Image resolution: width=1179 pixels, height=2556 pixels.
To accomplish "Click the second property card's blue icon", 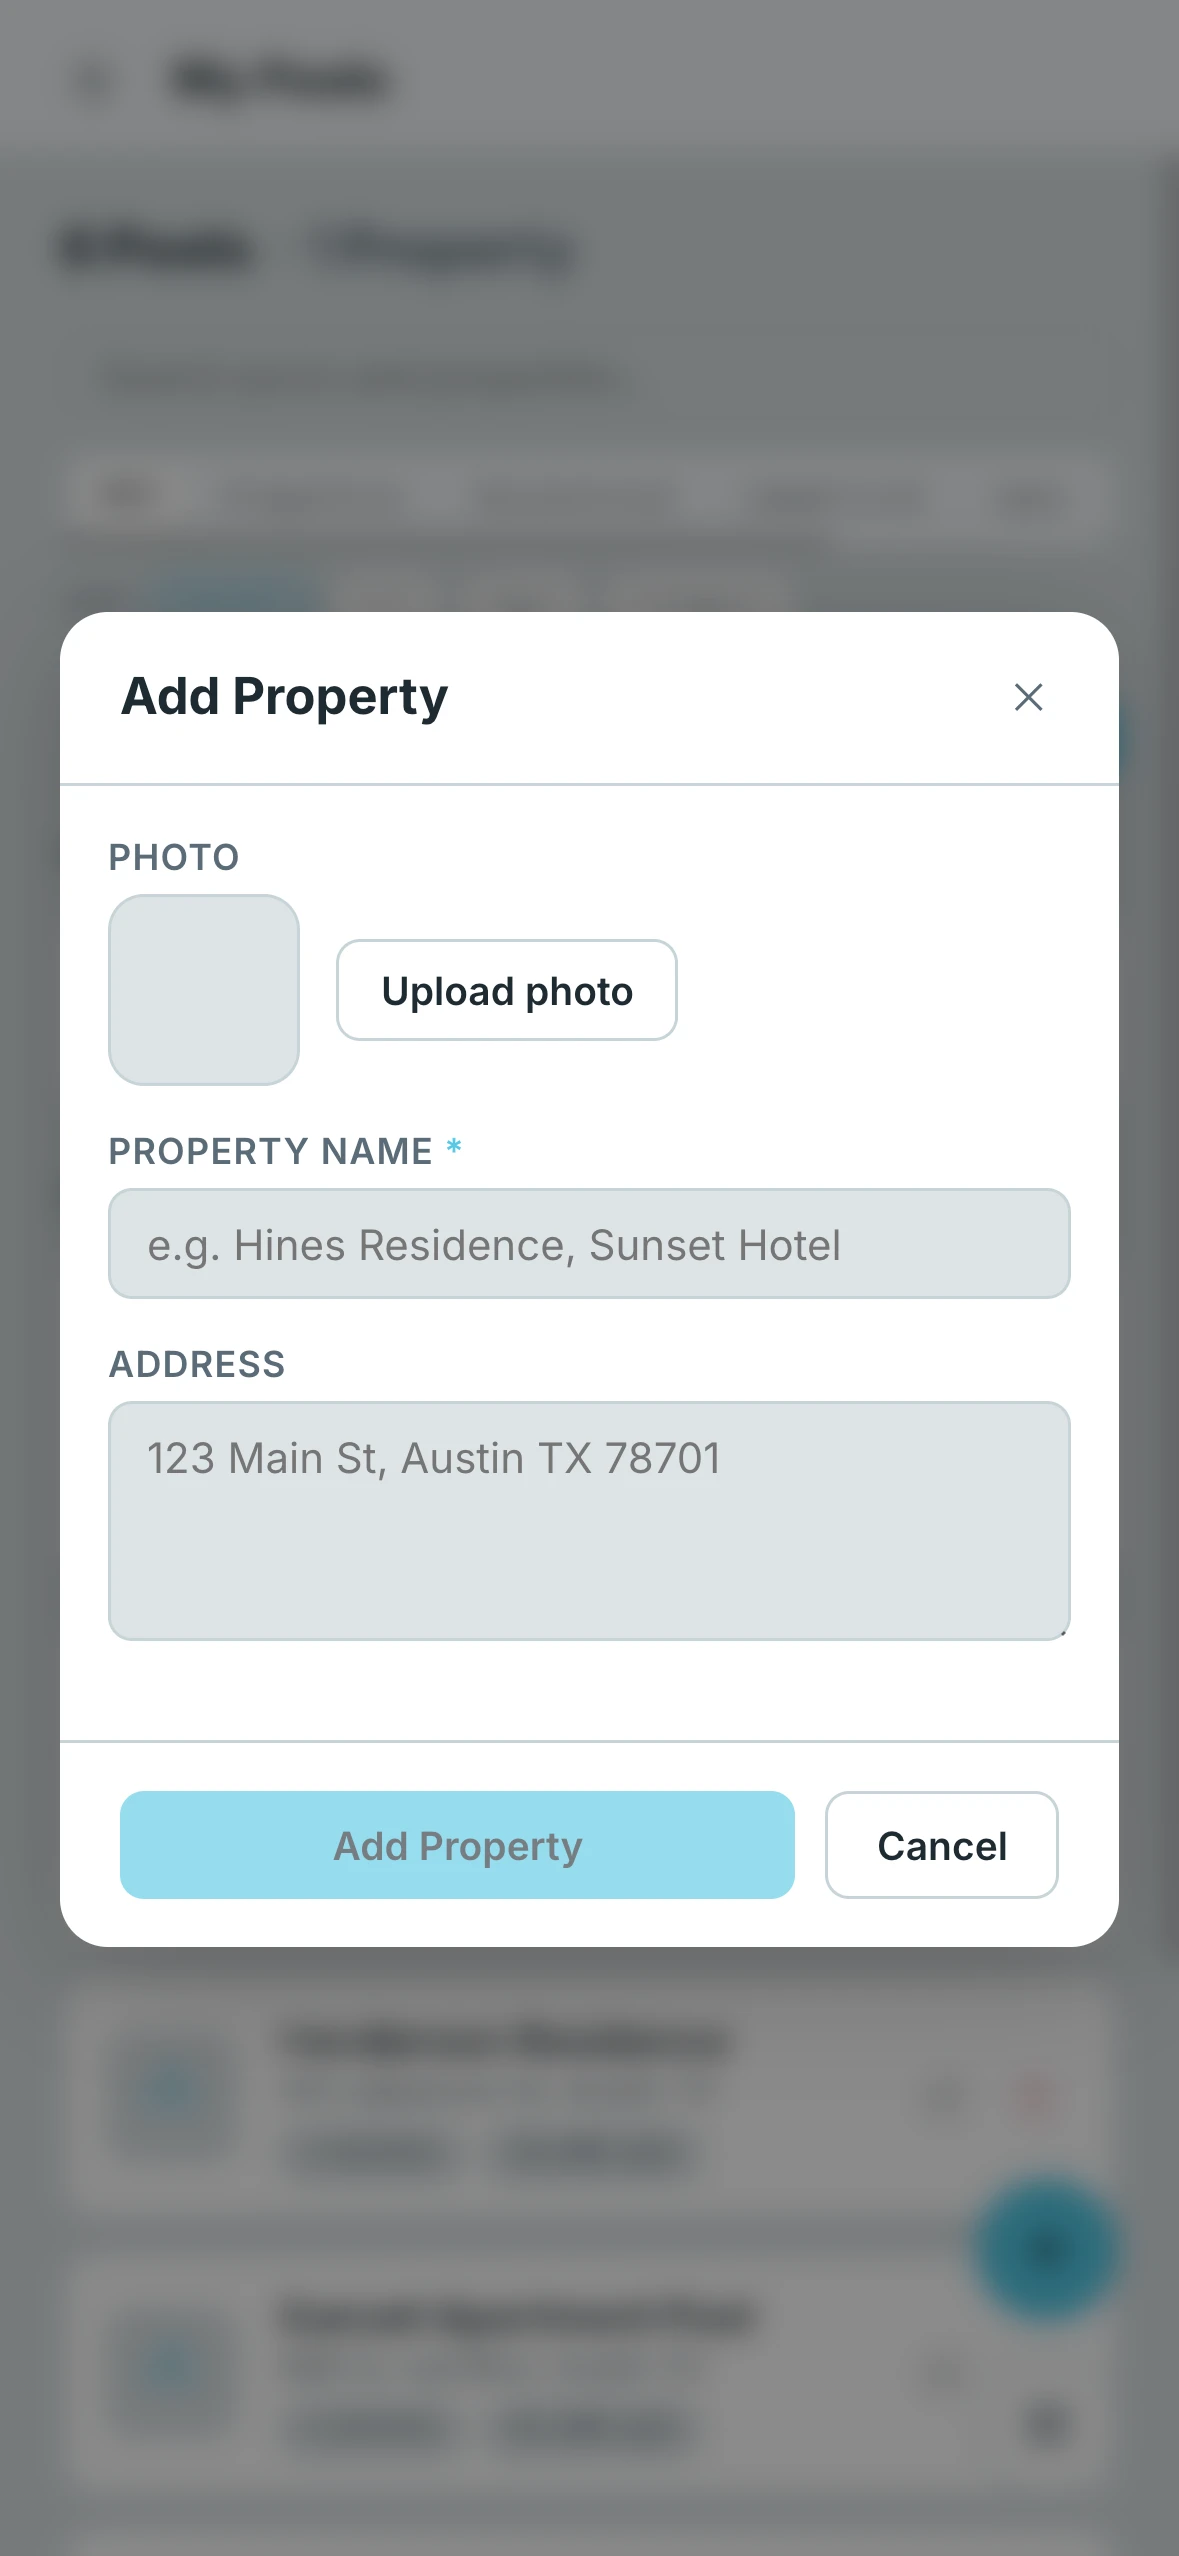I will click(x=172, y=2368).
